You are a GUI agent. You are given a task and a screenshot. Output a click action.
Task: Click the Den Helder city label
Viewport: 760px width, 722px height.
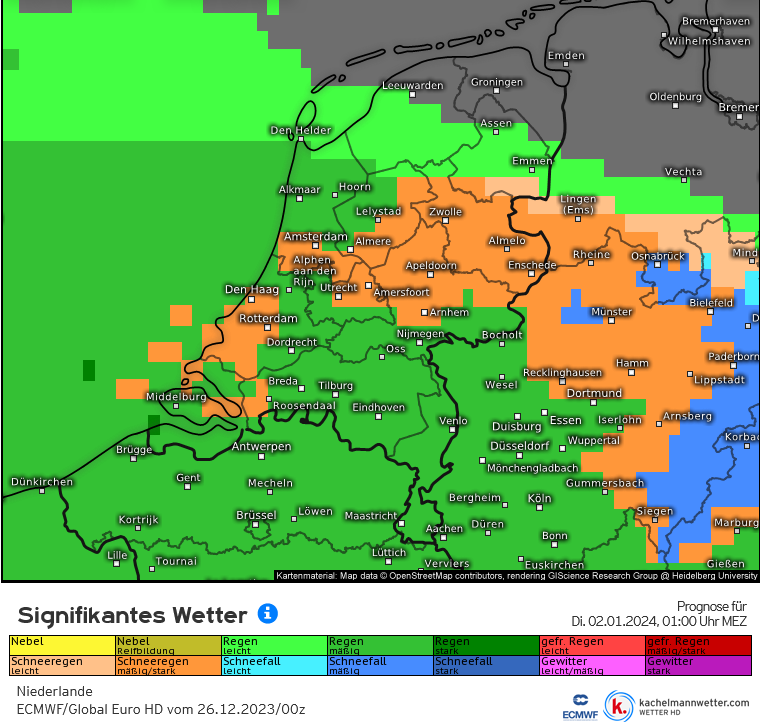pos(301,130)
